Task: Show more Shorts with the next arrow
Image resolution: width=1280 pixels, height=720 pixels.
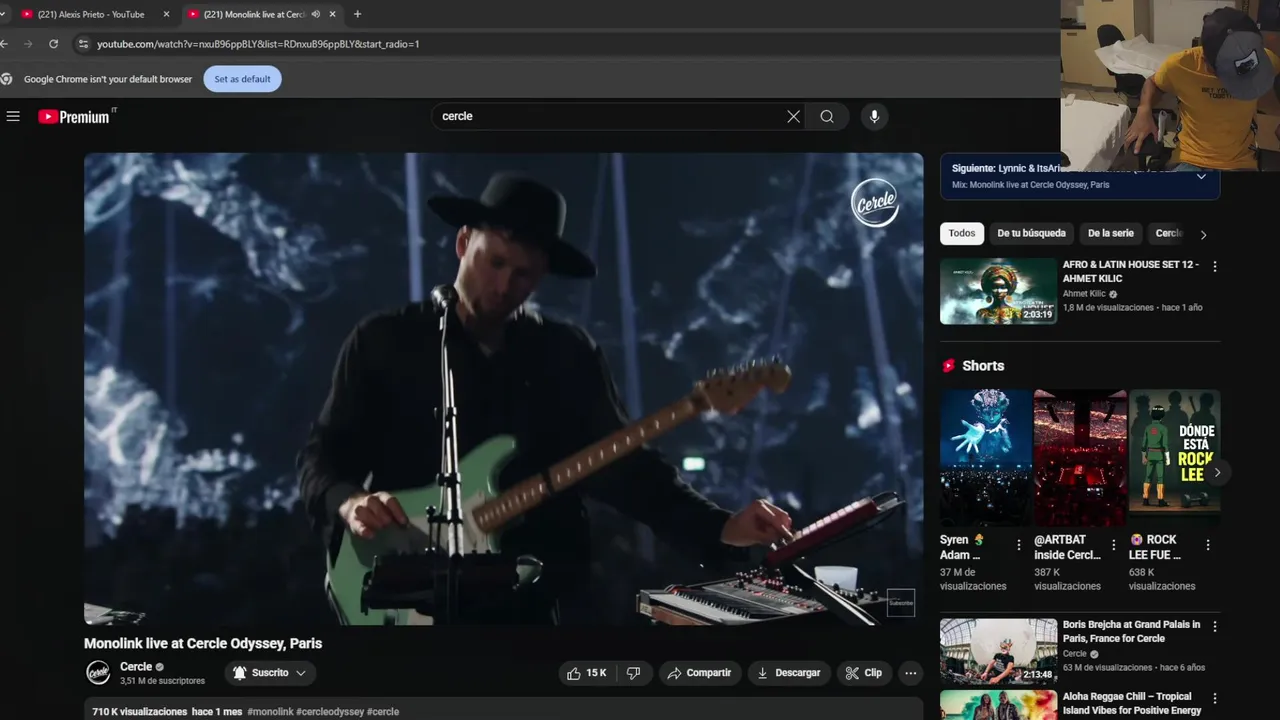Action: point(1217,472)
